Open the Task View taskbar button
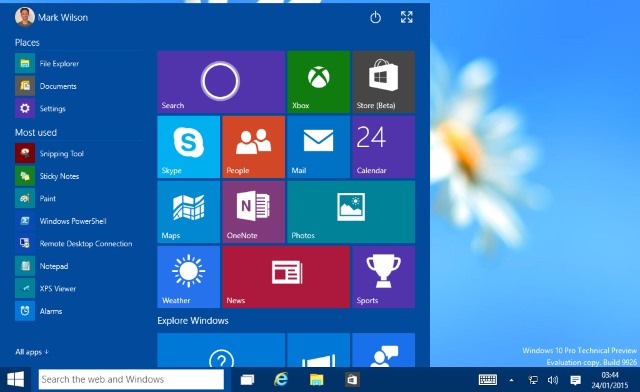640x392 pixels. pos(247,380)
